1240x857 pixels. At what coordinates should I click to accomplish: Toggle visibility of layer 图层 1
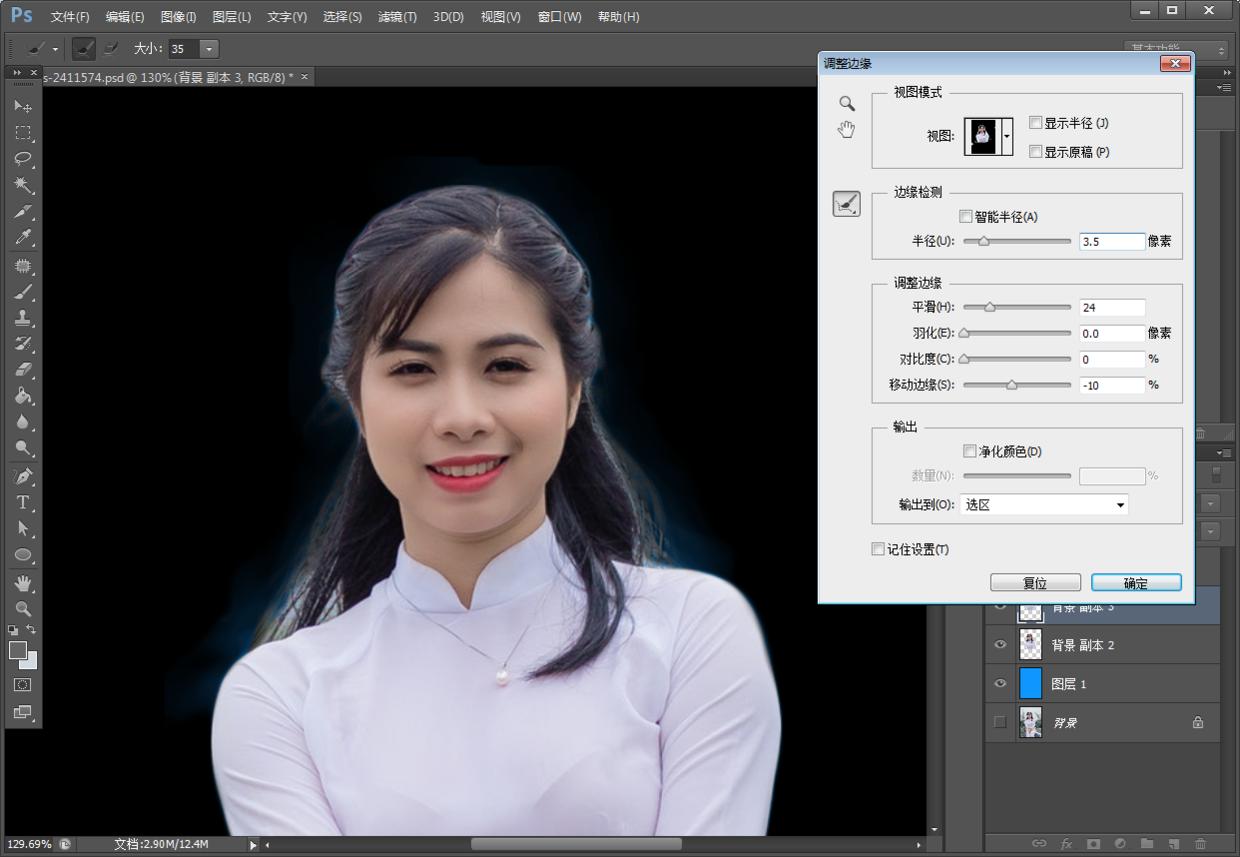click(x=1000, y=684)
